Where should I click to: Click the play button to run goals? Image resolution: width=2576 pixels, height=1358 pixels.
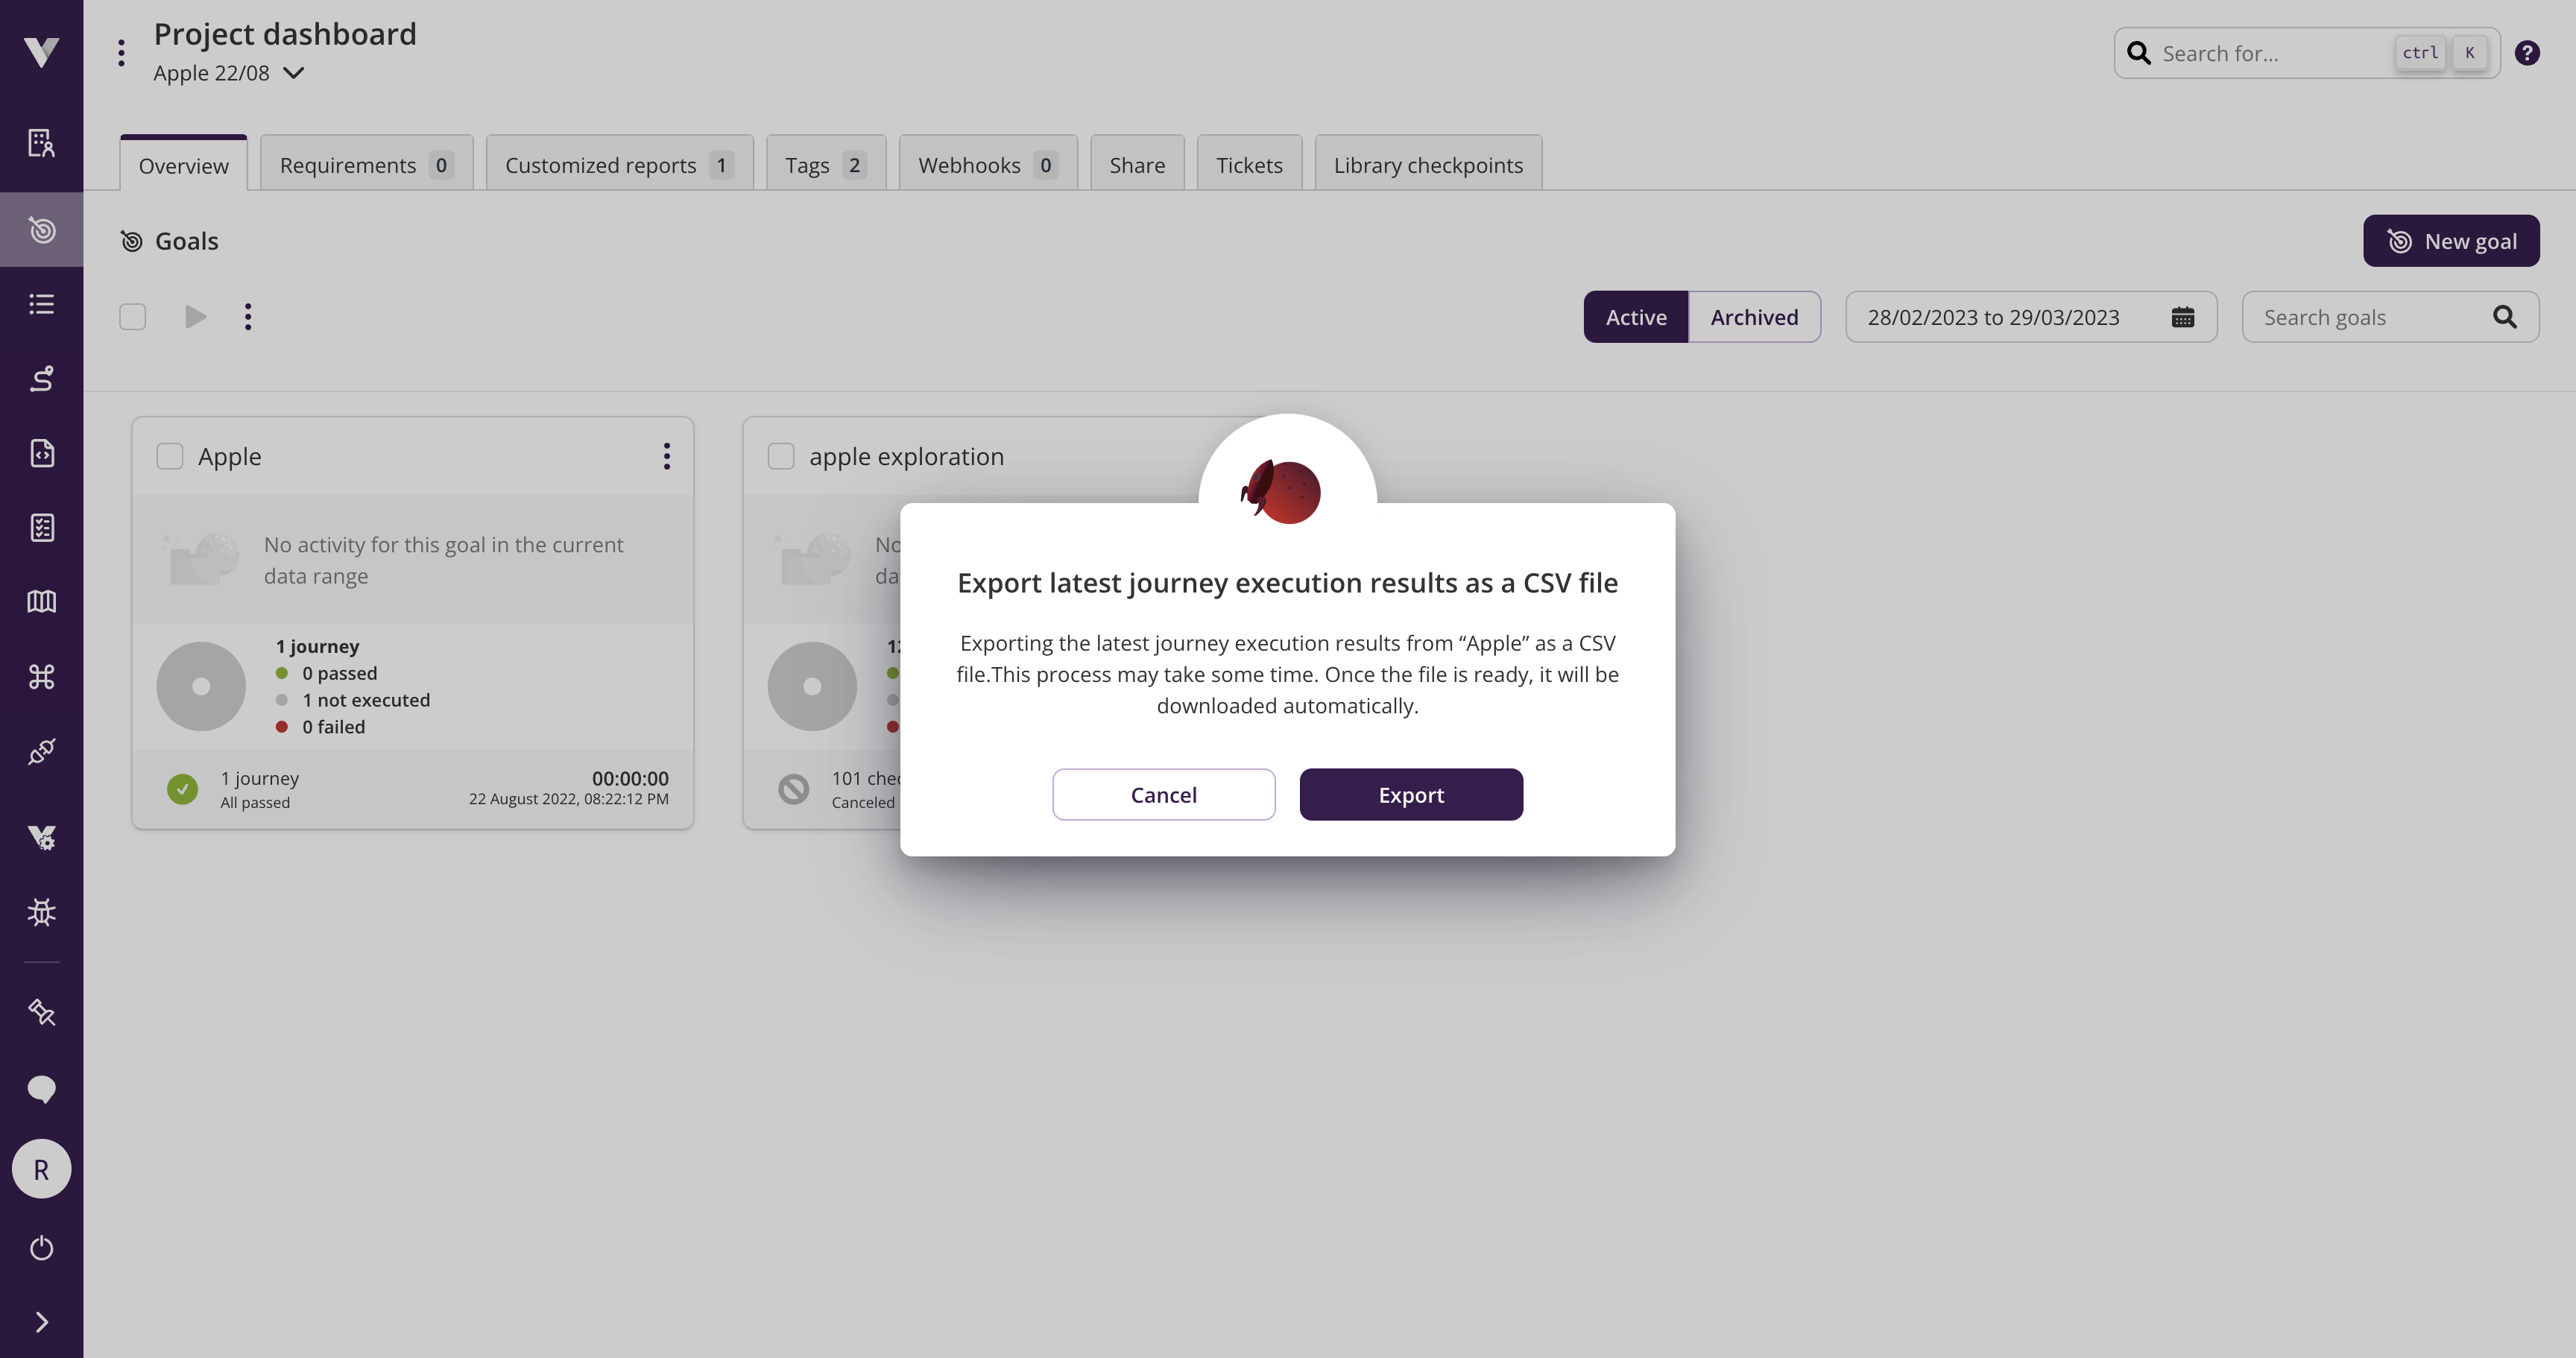[x=195, y=317]
